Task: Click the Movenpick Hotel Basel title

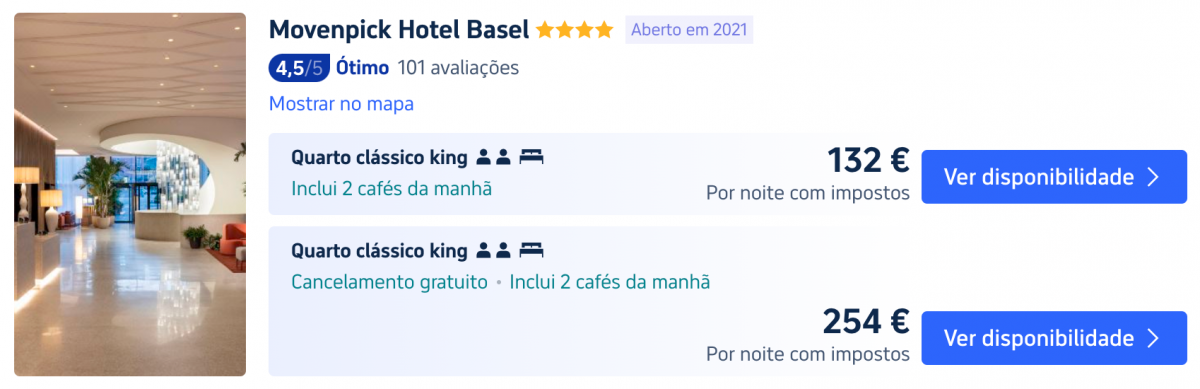Action: pyautogui.click(x=399, y=30)
